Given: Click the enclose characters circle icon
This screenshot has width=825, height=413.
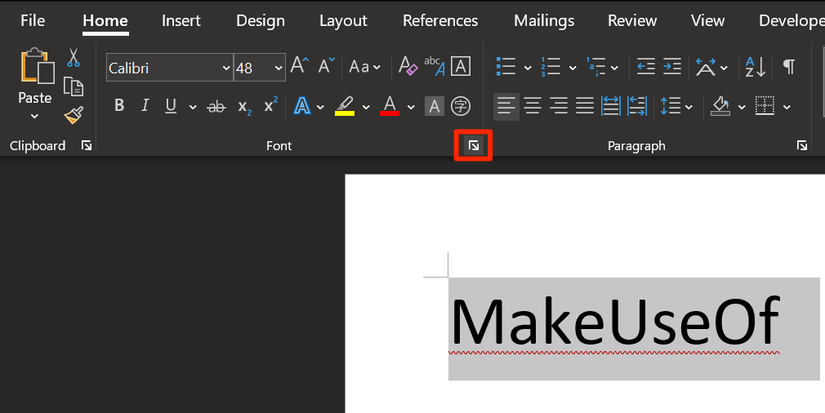Looking at the screenshot, I should click(461, 106).
